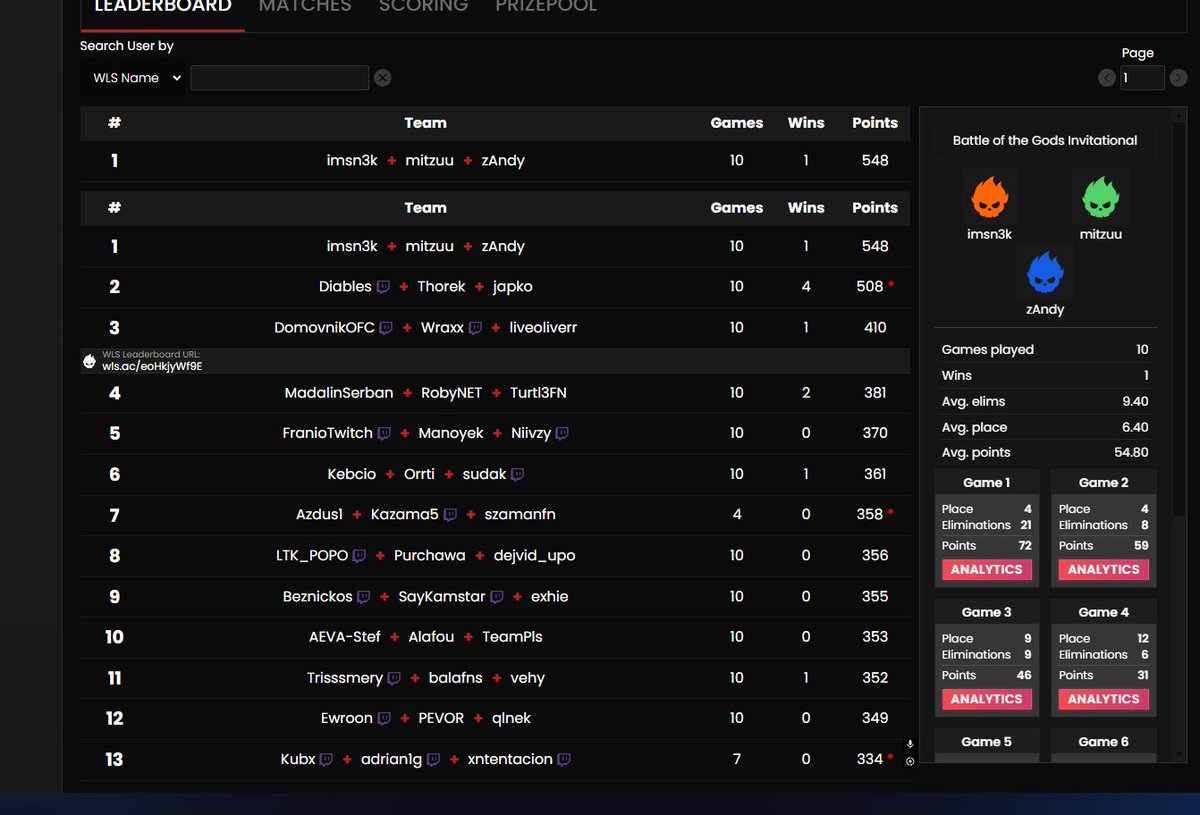Image resolution: width=1200 pixels, height=815 pixels.
Task: Open Niivzy Twitch icon
Action: click(x=562, y=434)
